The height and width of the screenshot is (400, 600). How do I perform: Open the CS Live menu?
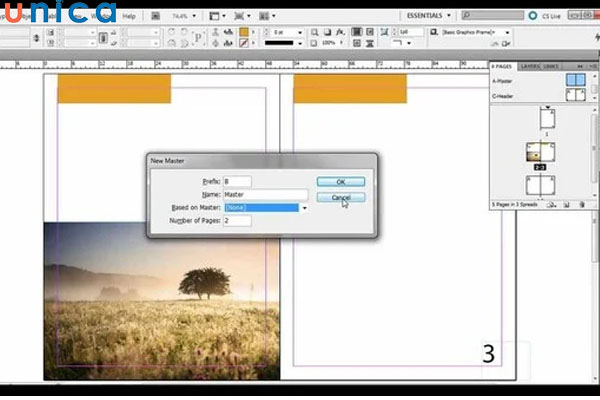click(545, 16)
